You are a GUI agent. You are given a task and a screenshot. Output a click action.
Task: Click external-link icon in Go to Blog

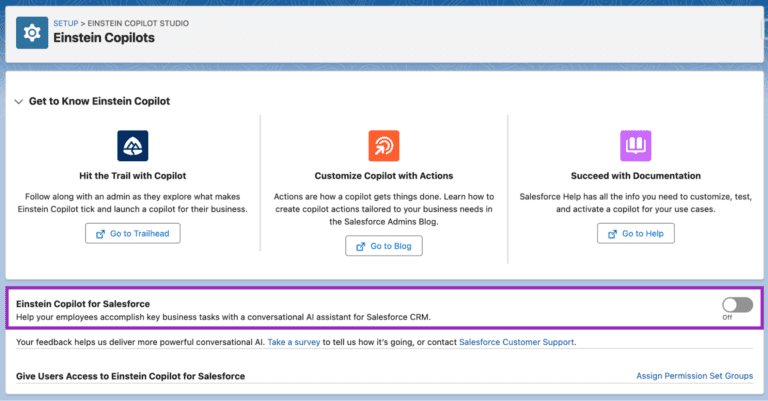[x=360, y=246]
